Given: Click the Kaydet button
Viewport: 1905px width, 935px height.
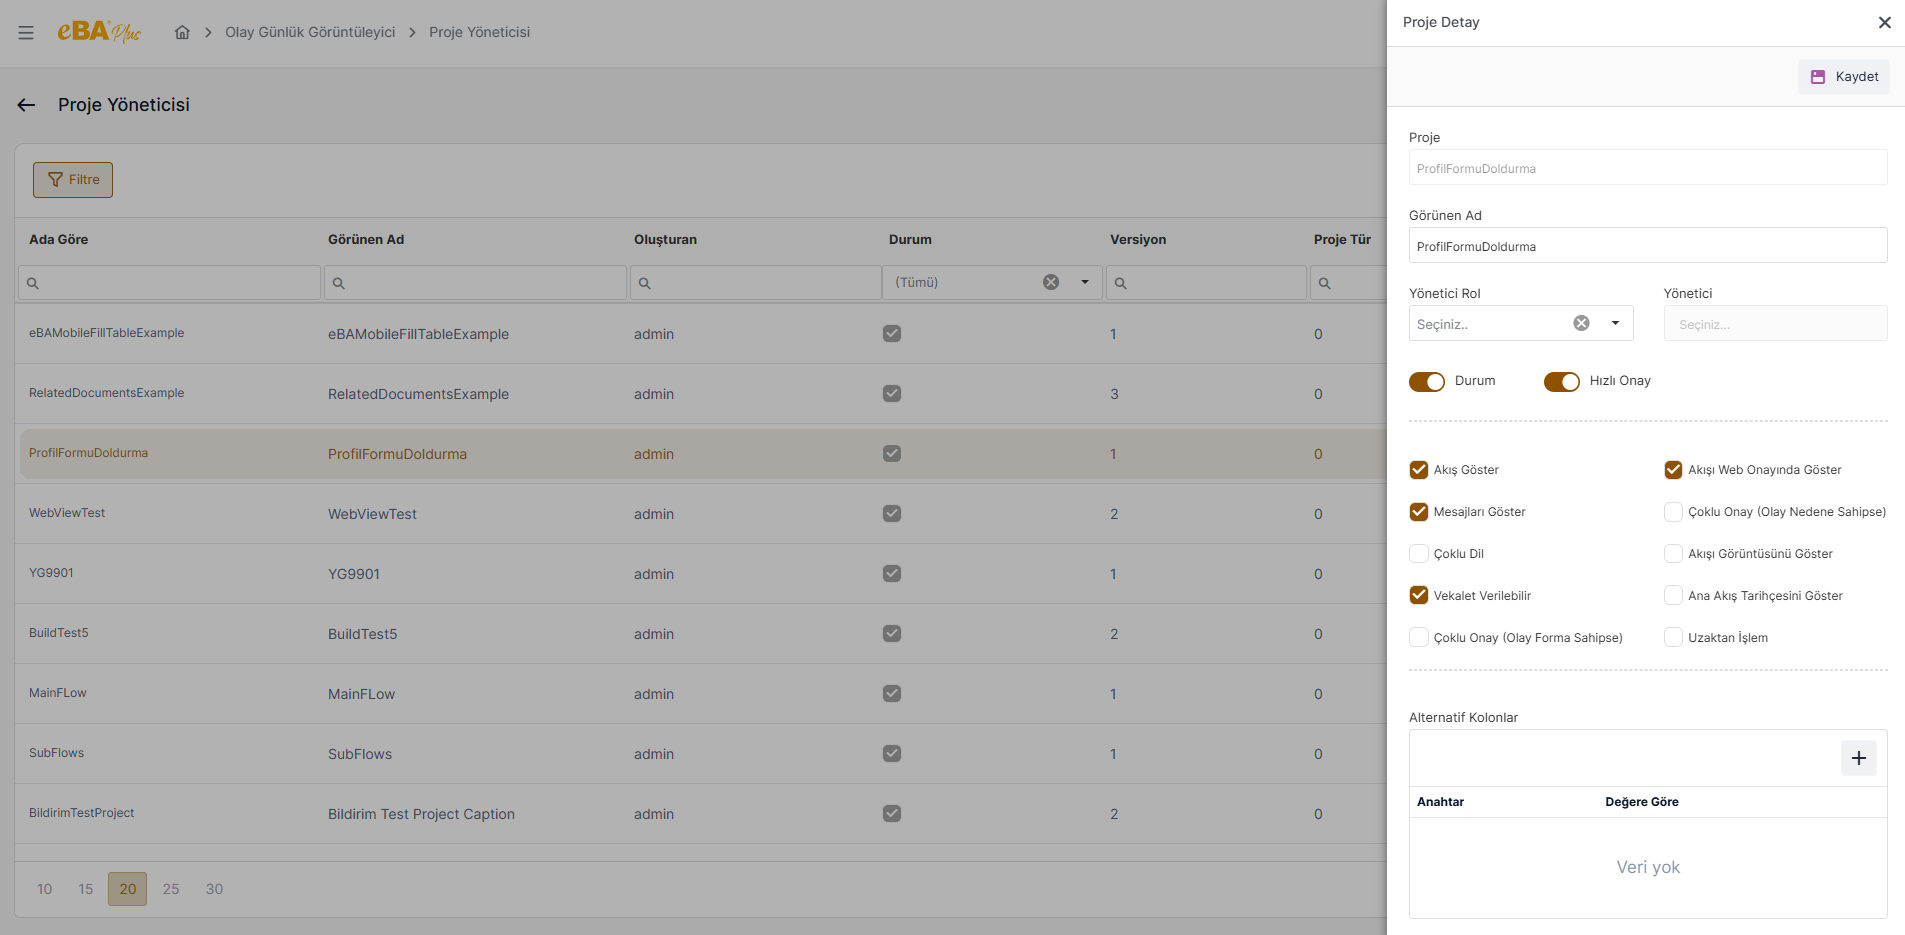Looking at the screenshot, I should click(1844, 77).
